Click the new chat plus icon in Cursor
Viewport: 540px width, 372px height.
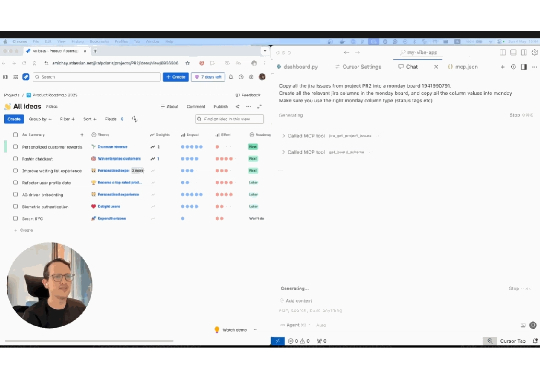pyautogui.click(x=502, y=67)
